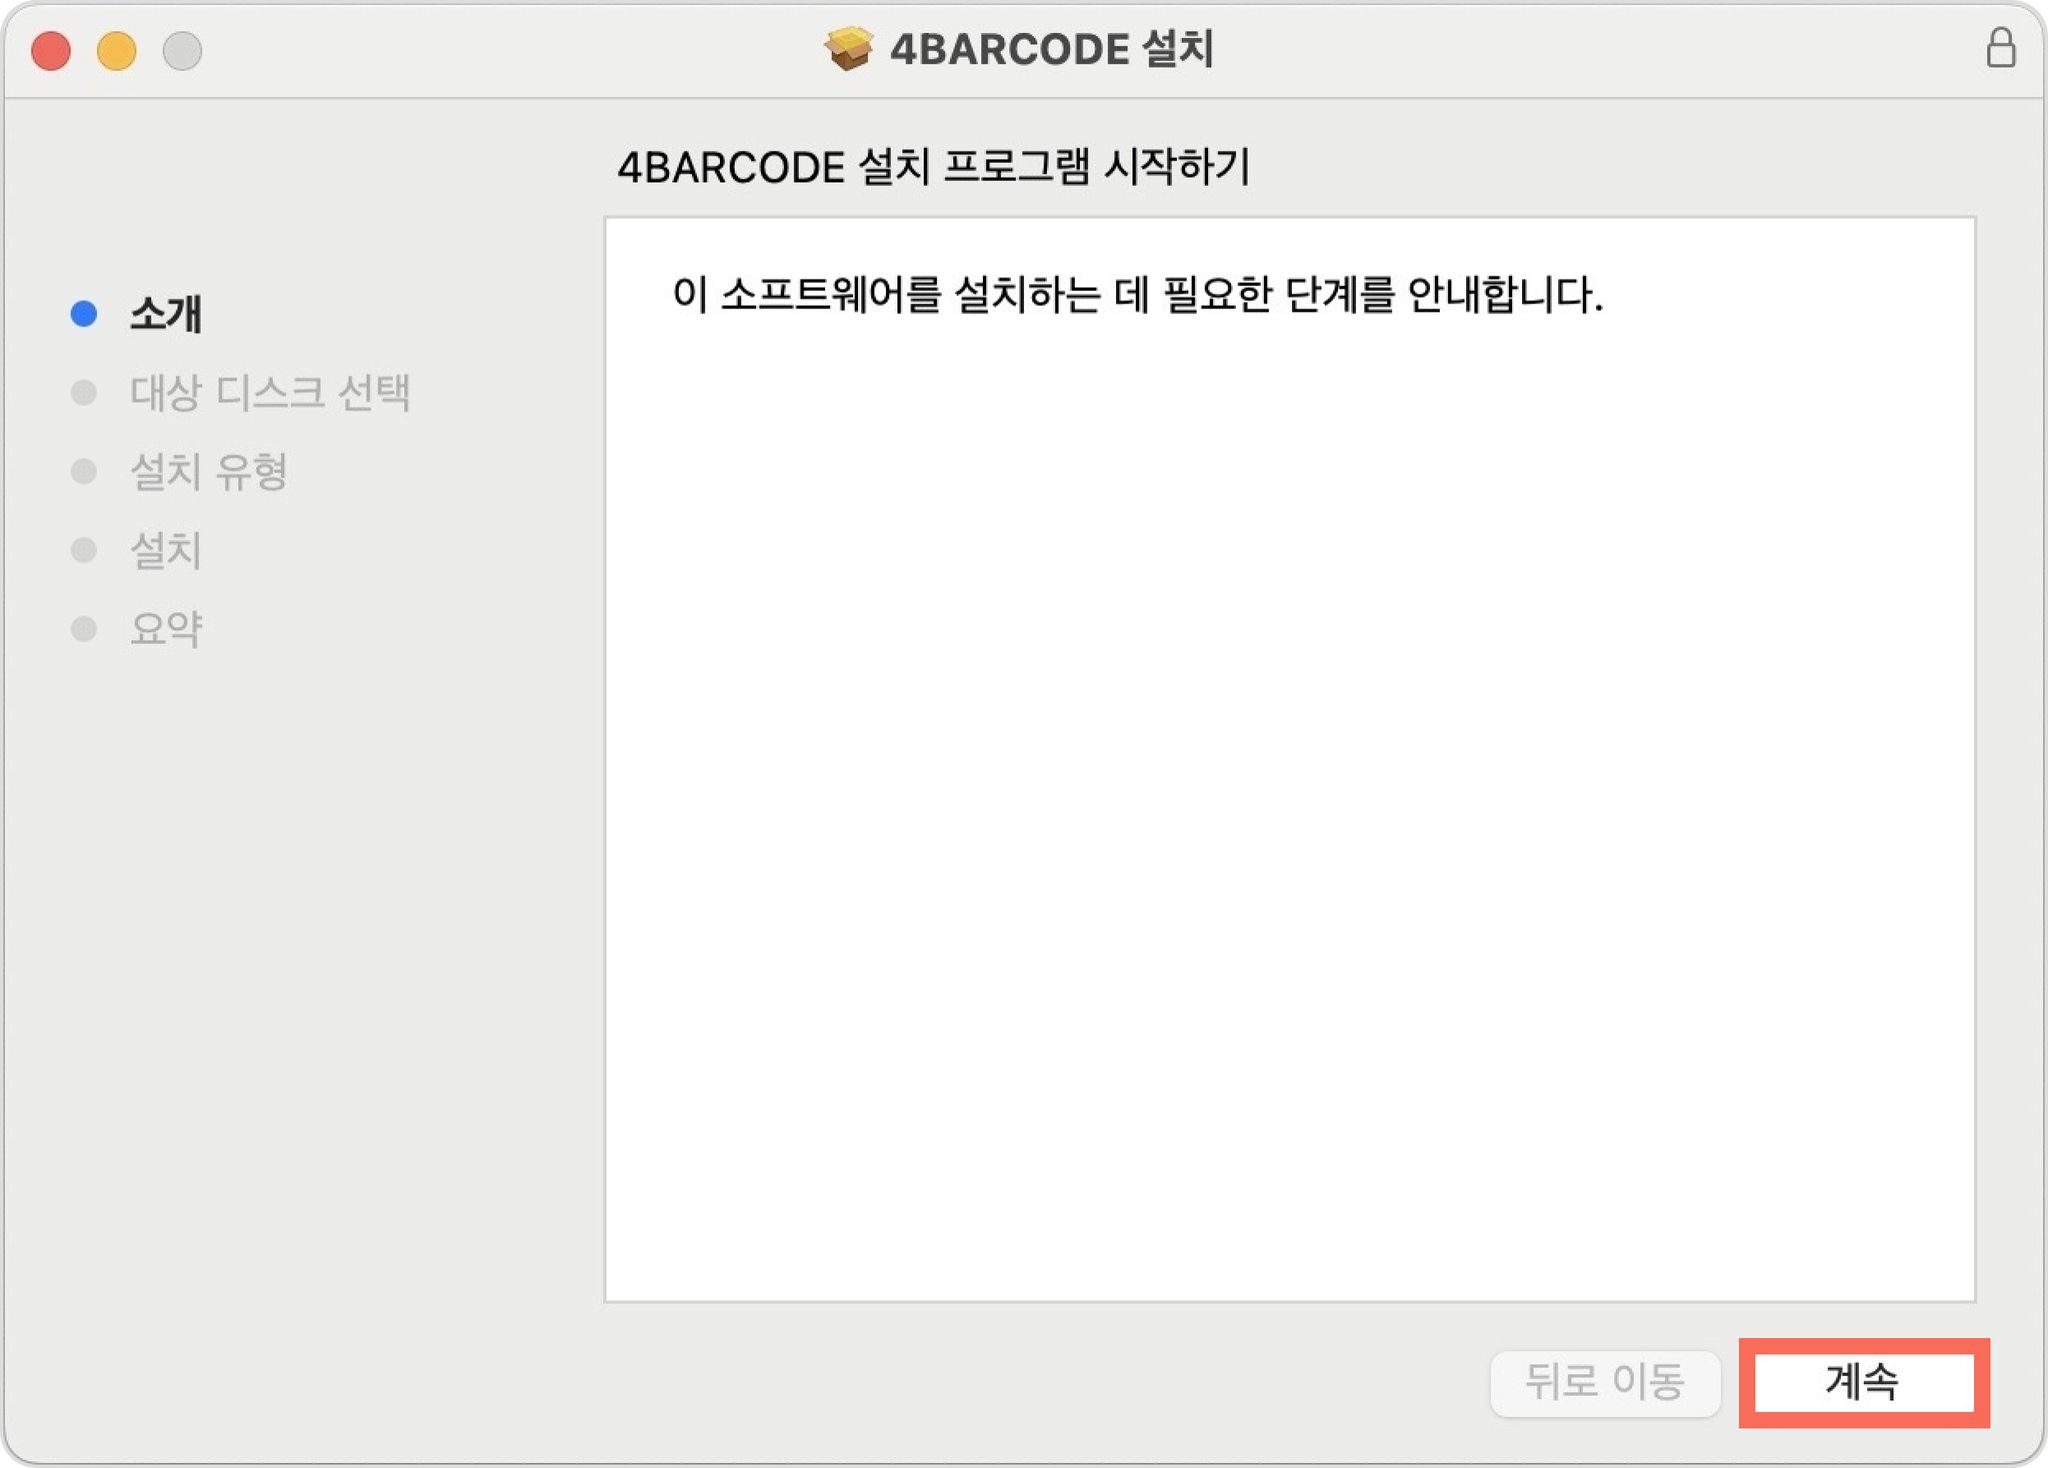Image resolution: width=2048 pixels, height=1468 pixels.
Task: Minimize the window with the yellow button
Action: coord(117,51)
